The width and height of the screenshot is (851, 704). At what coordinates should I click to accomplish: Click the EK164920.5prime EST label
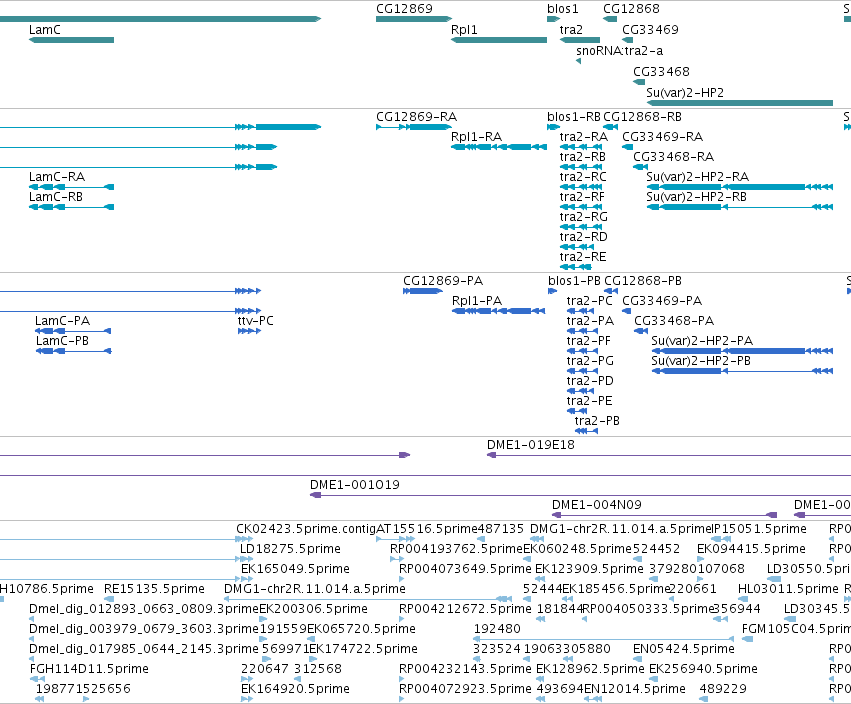click(295, 689)
